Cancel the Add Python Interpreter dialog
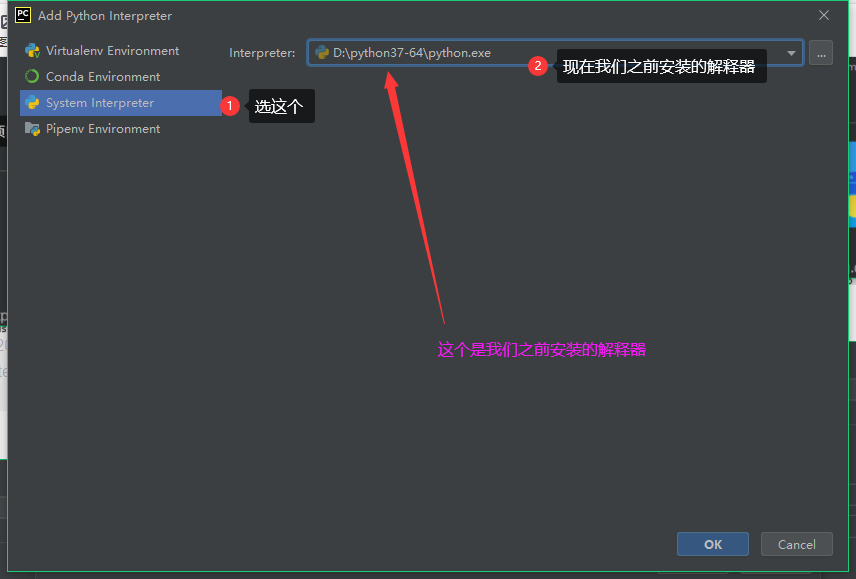The height and width of the screenshot is (579, 856). pyautogui.click(x=796, y=544)
